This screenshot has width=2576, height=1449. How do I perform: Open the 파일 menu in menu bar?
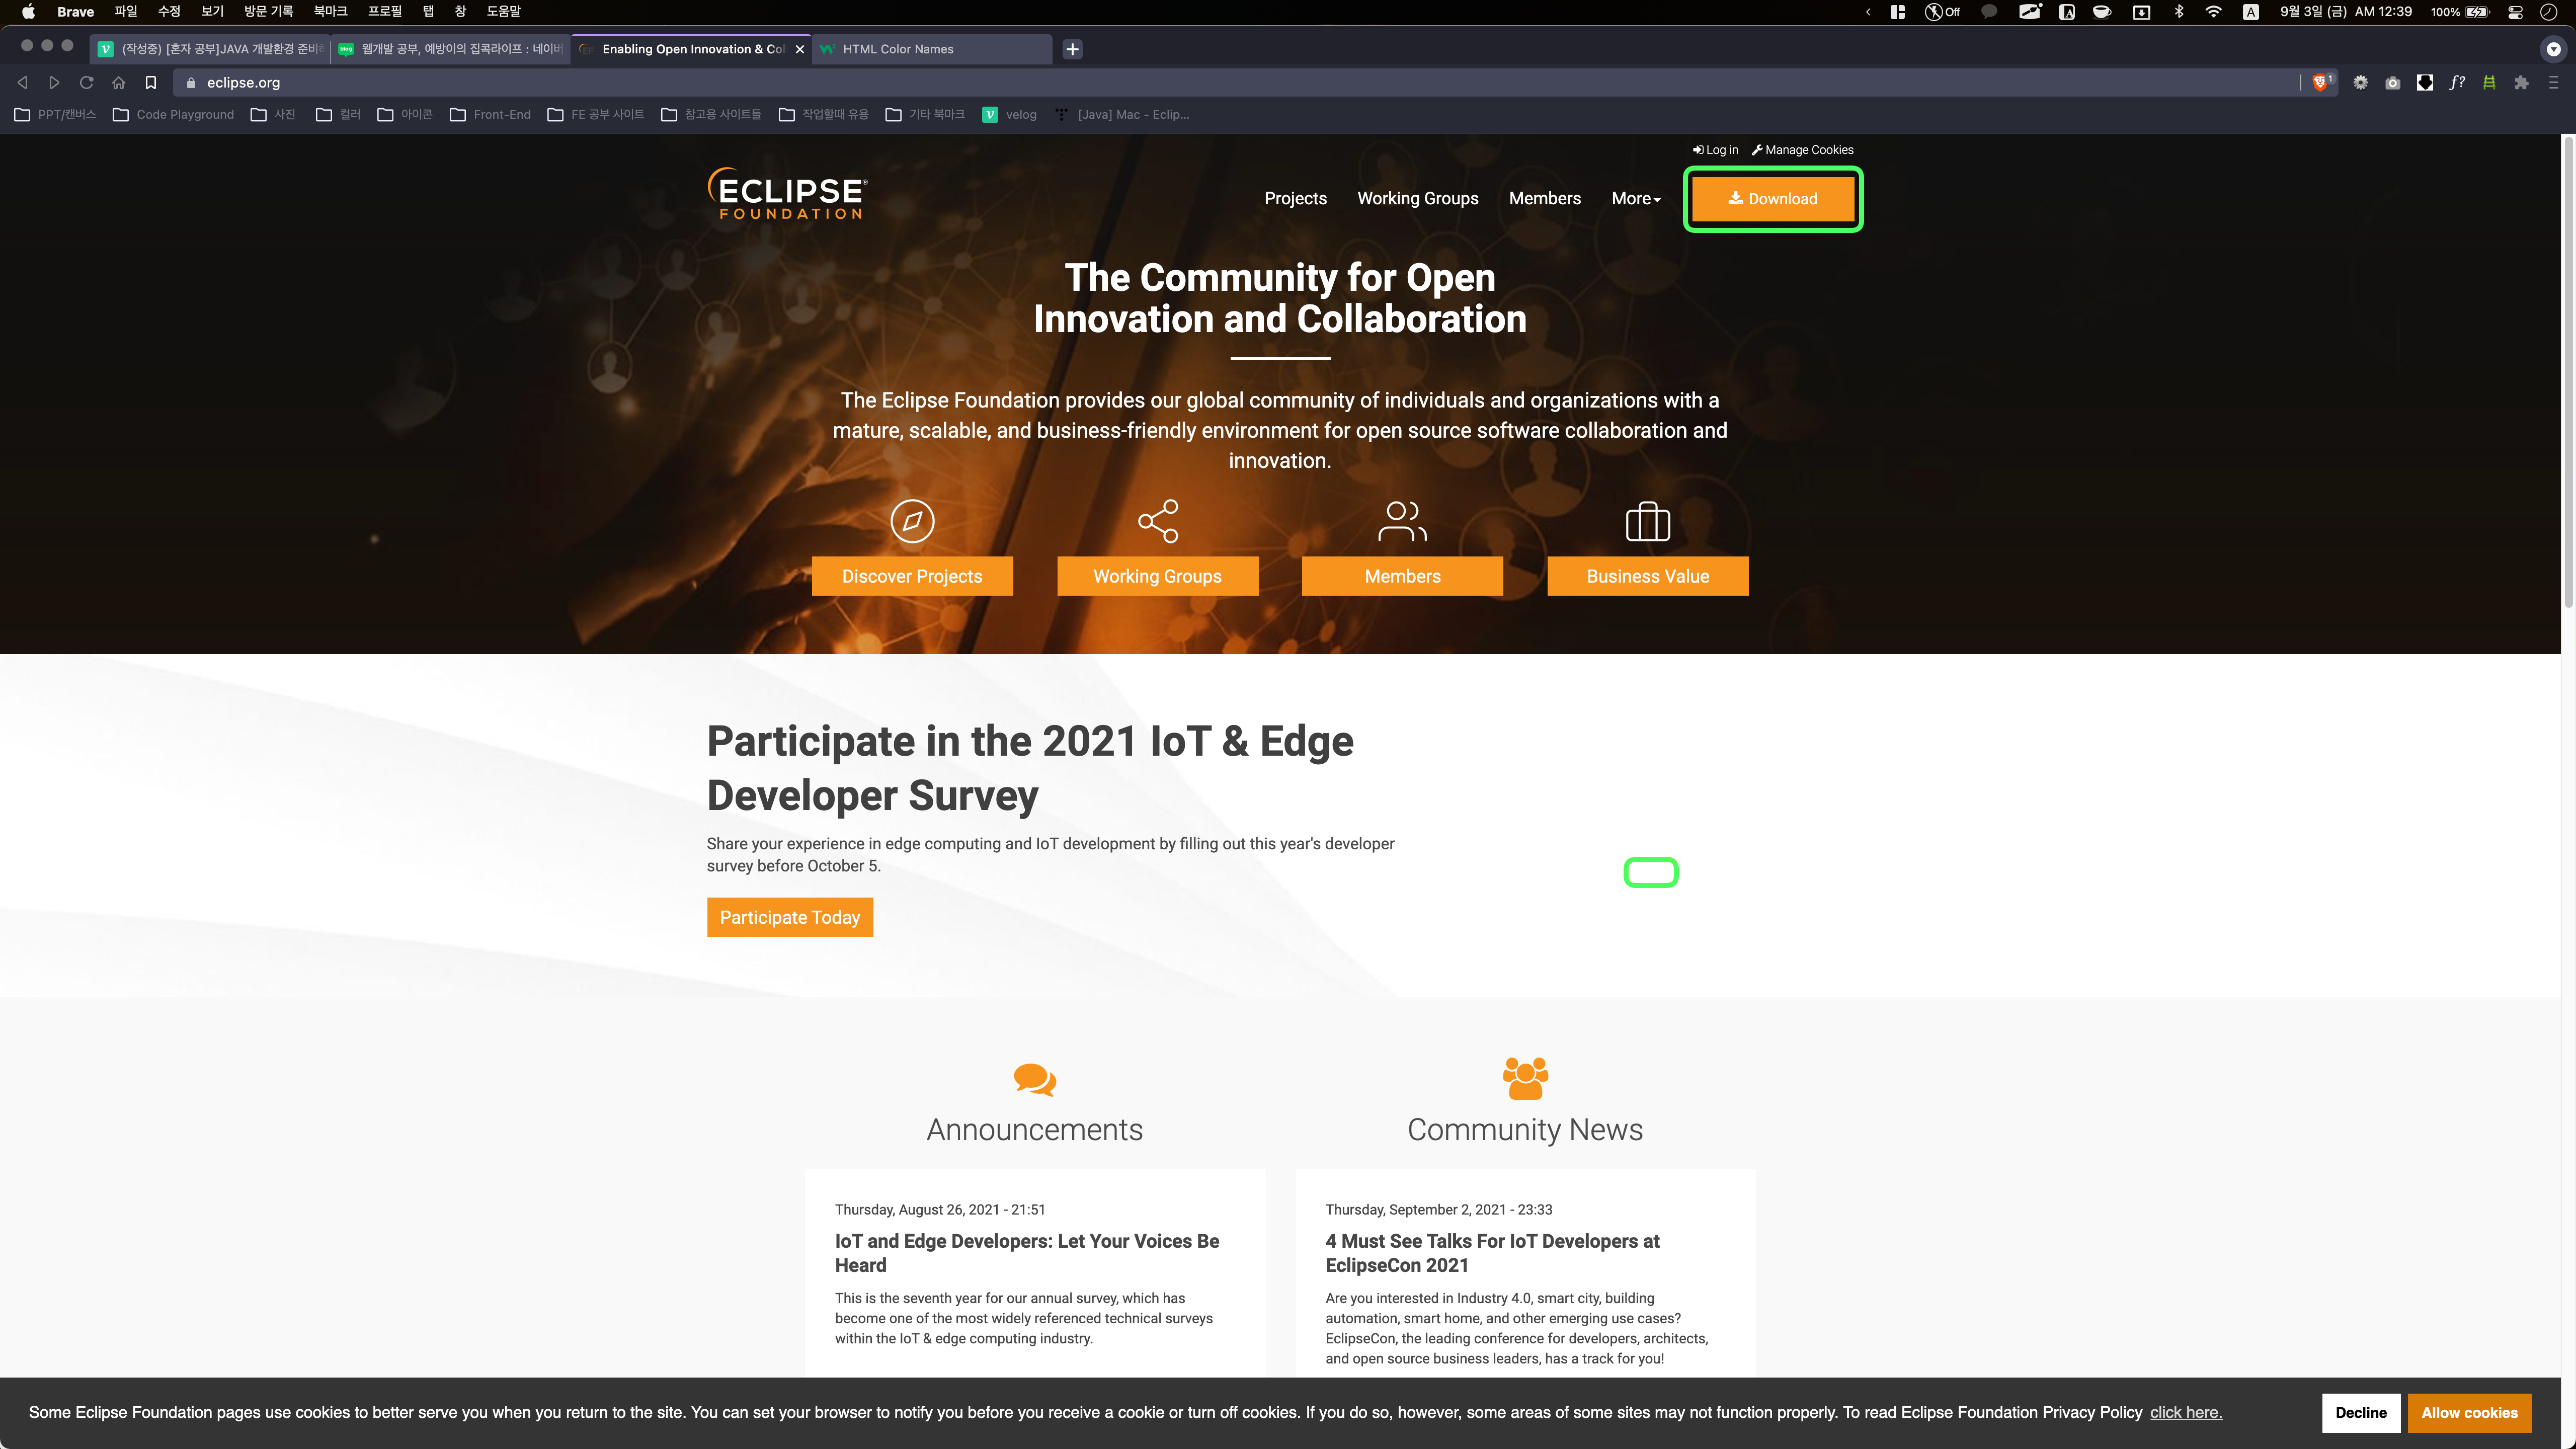pyautogui.click(x=125, y=12)
